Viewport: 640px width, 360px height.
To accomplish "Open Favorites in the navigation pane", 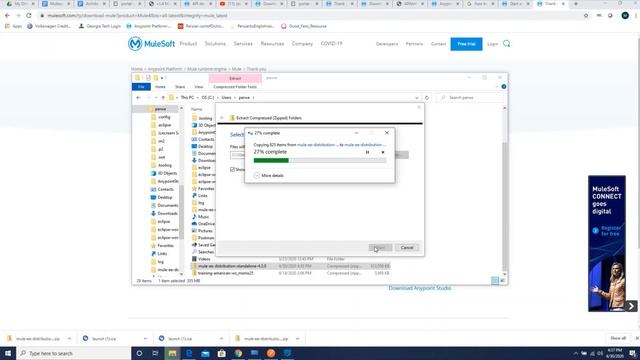I will (165, 245).
